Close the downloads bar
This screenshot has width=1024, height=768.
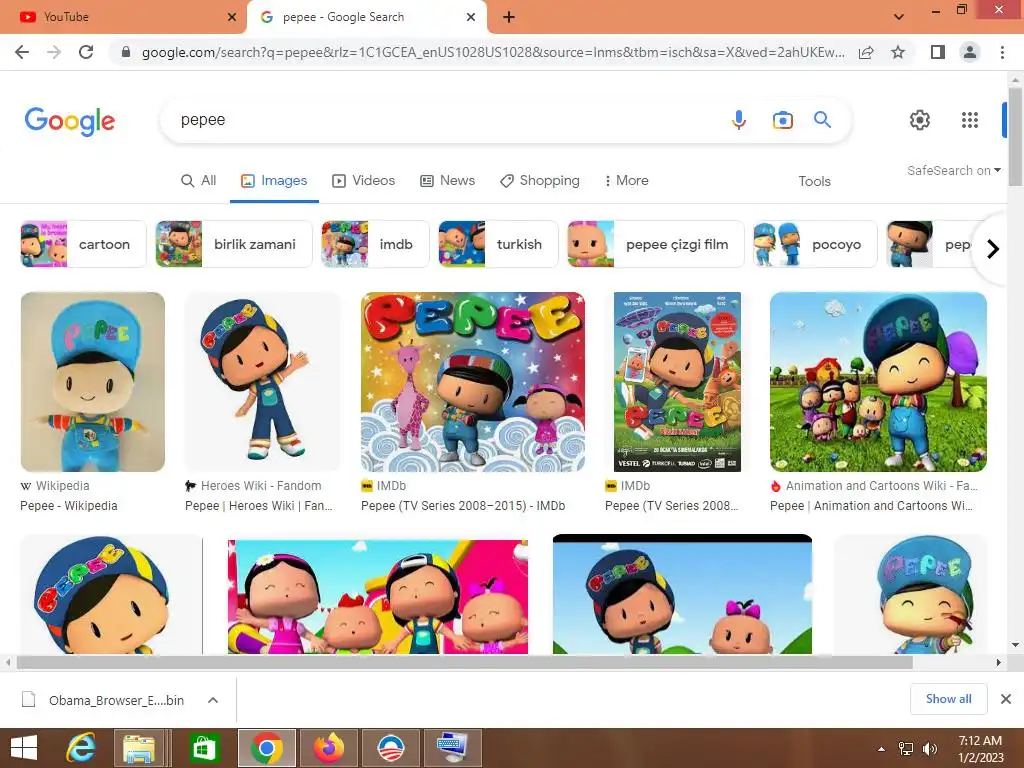tap(1006, 699)
